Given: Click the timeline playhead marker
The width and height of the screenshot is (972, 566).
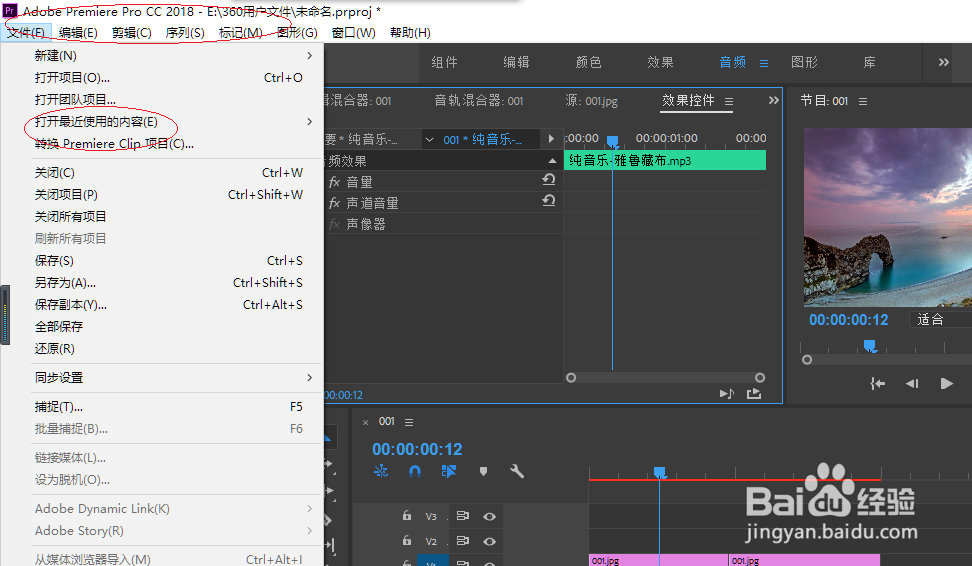Looking at the screenshot, I should pos(660,473).
